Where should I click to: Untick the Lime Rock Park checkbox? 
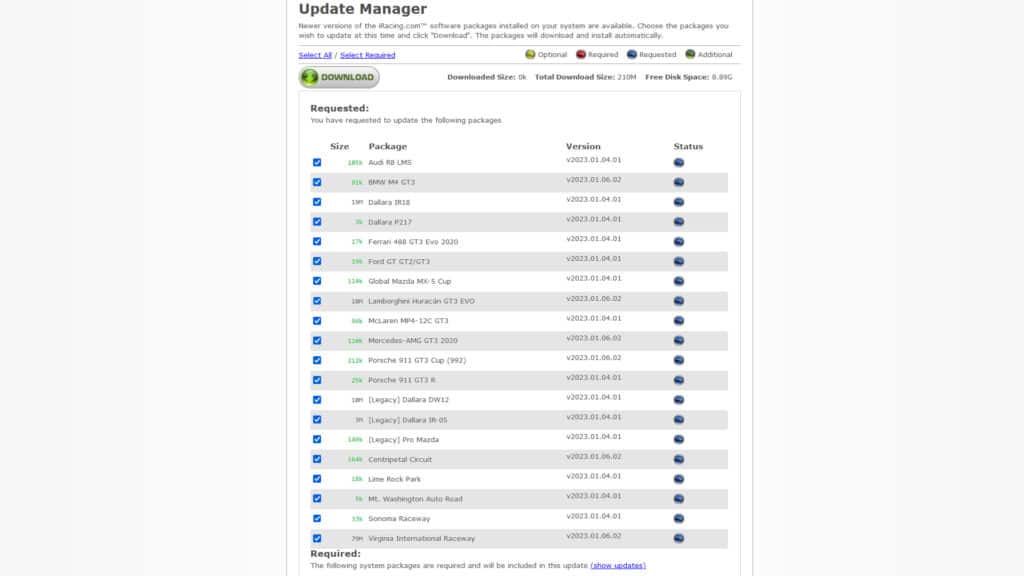(317, 479)
